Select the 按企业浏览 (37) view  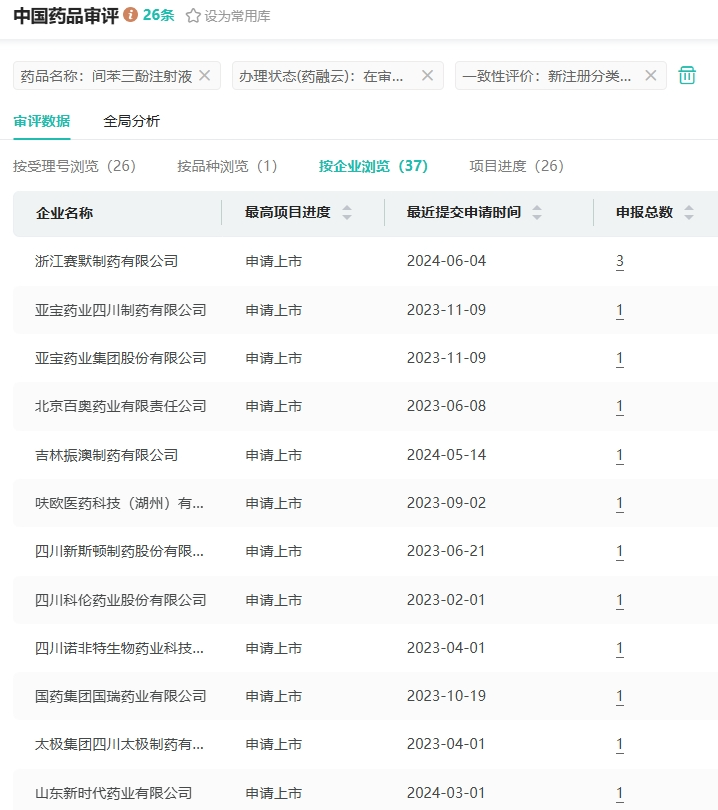pos(373,166)
